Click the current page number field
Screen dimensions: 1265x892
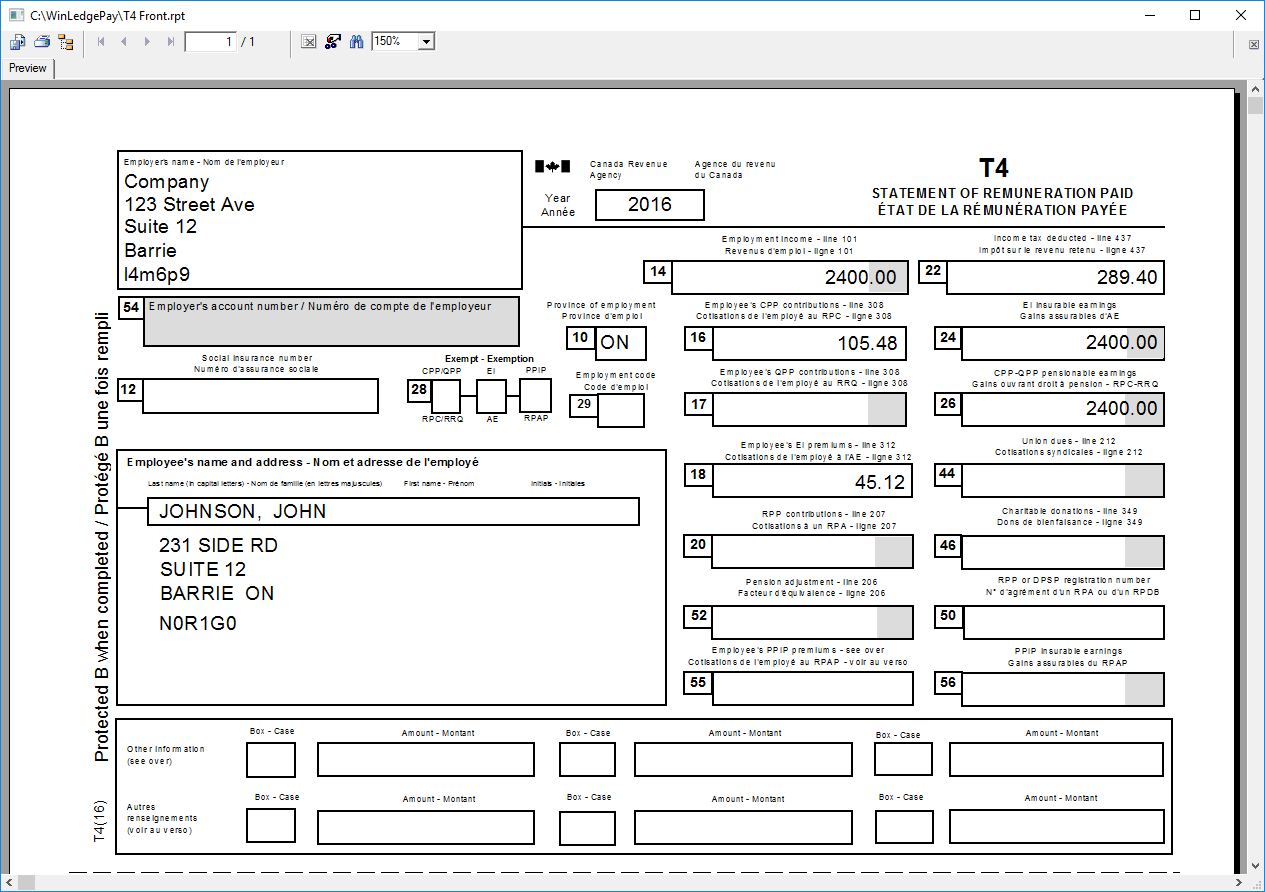210,42
